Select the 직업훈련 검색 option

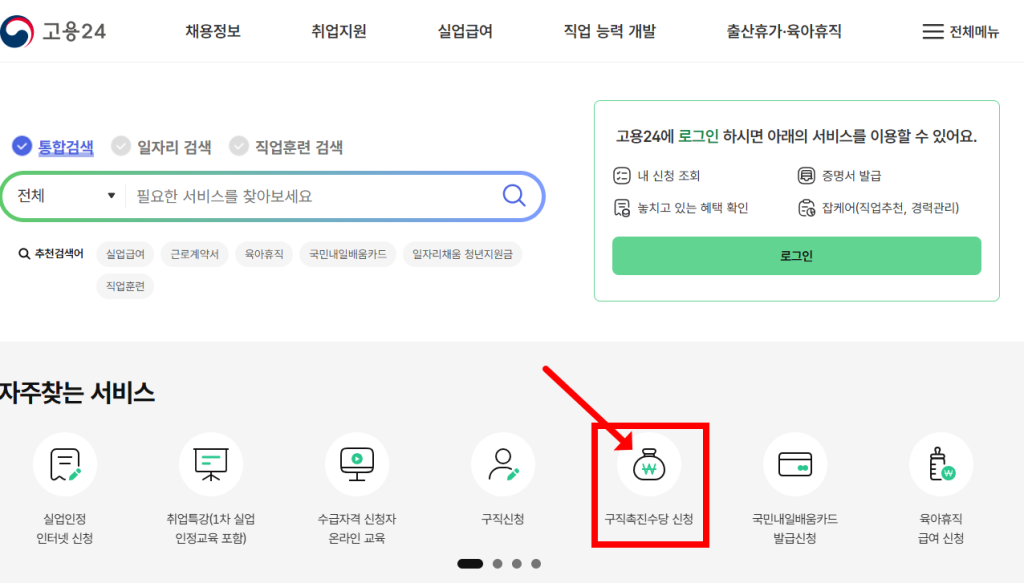(286, 147)
